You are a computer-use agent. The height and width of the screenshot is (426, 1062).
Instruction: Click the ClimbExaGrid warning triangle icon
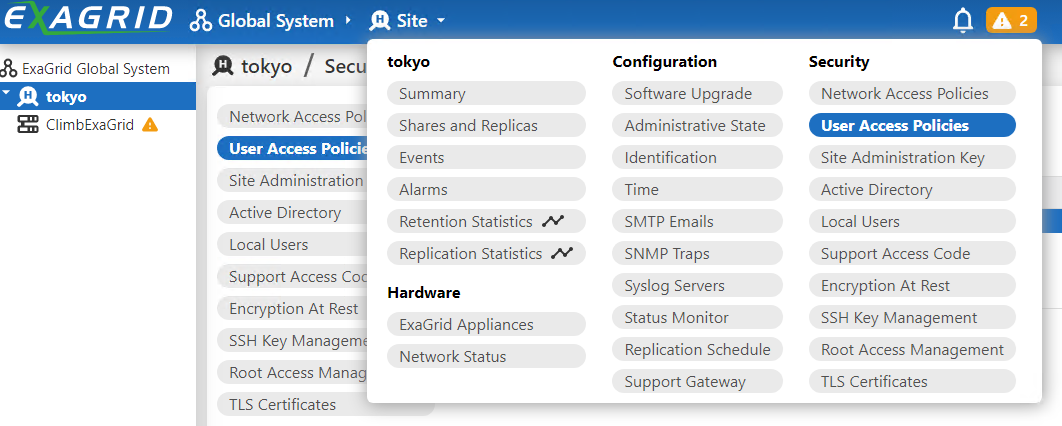point(150,125)
